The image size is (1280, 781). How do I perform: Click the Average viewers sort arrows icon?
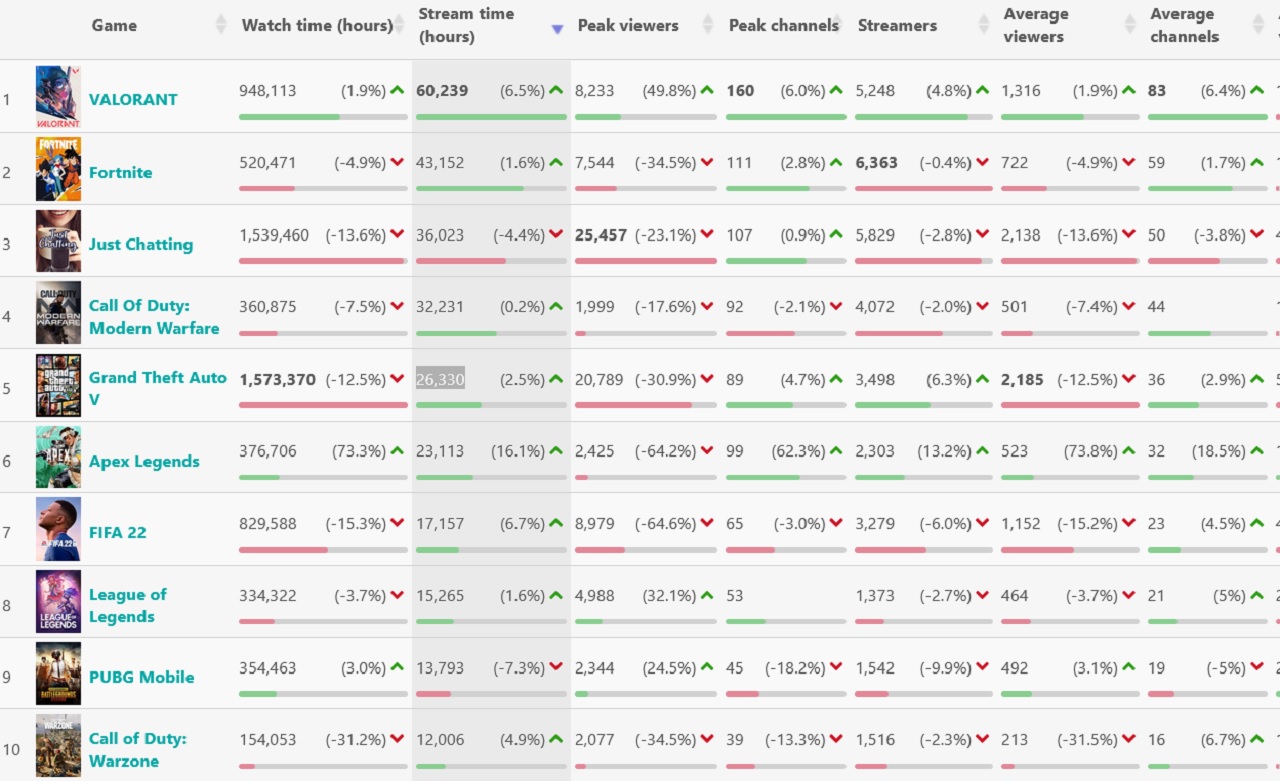point(1130,25)
